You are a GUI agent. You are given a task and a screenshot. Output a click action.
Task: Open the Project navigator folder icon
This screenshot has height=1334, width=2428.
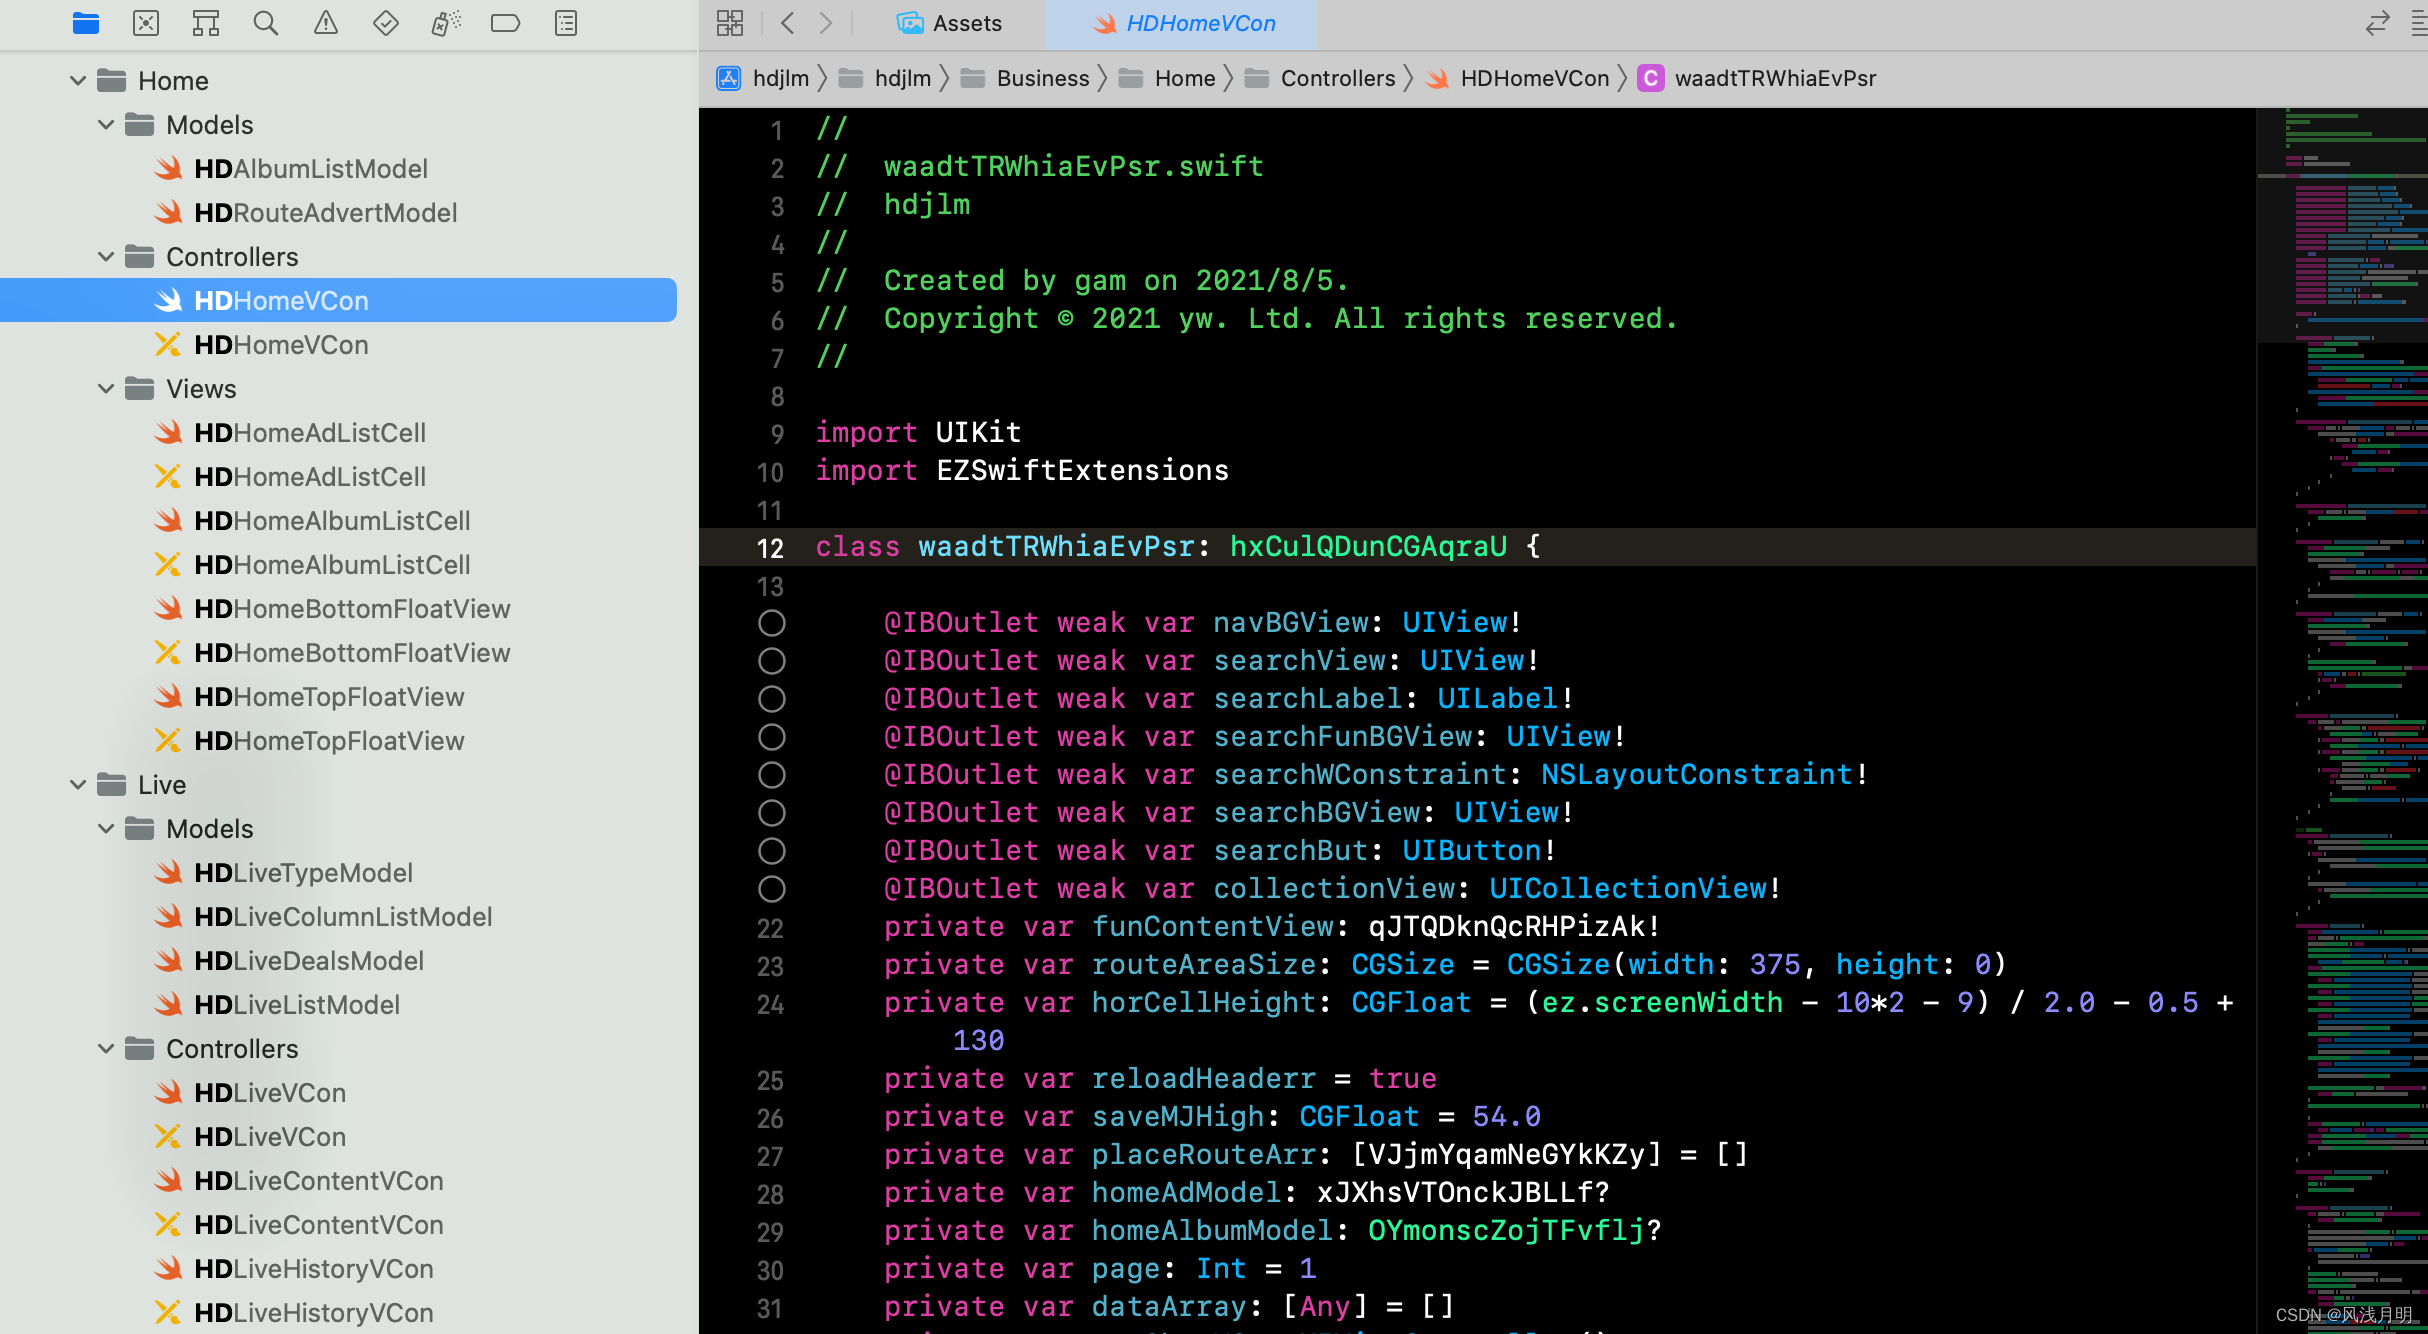point(86,23)
